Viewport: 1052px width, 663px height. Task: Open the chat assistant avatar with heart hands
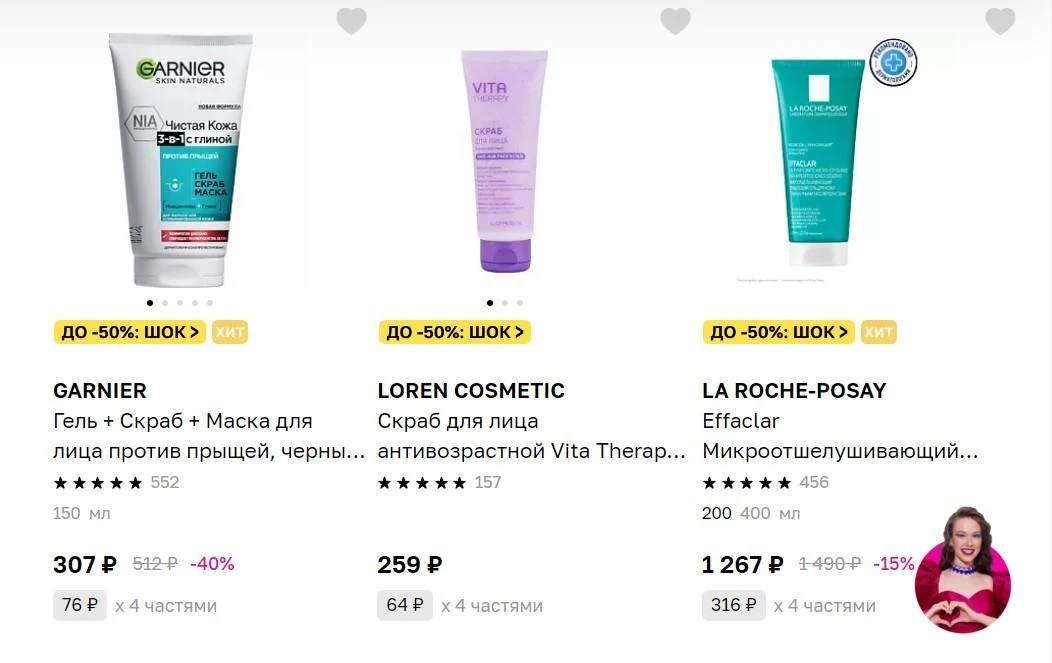pos(964,569)
